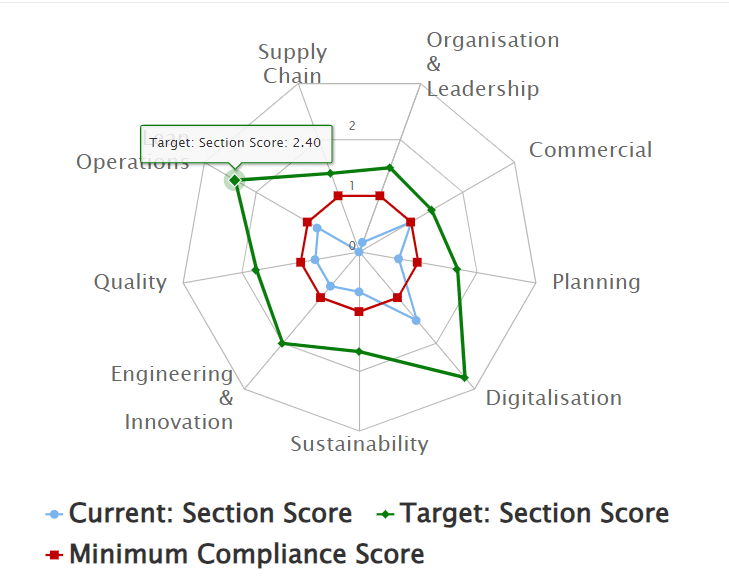Click the Quality axis label
Image resolution: width=729 pixels, height=588 pixels.
130,282
